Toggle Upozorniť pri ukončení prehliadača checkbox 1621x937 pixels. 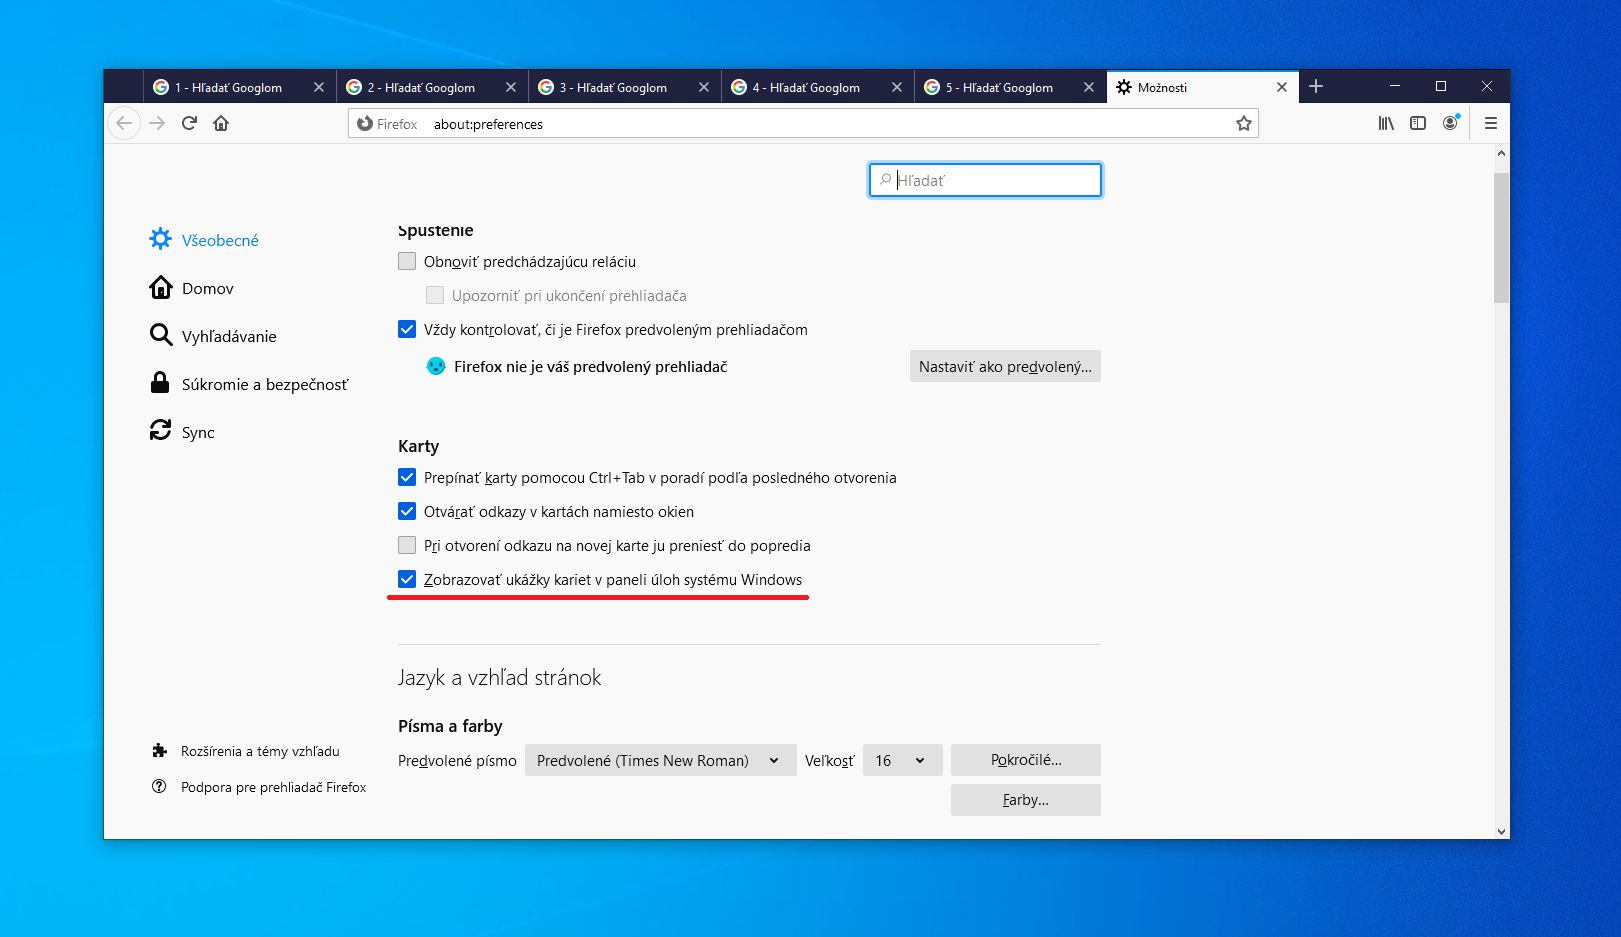click(x=435, y=295)
